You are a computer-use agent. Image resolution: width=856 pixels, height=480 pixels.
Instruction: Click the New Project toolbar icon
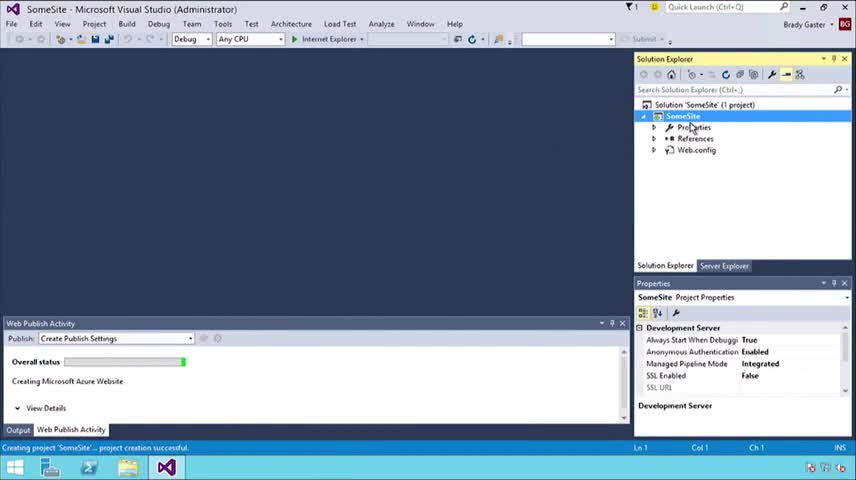(x=61, y=39)
